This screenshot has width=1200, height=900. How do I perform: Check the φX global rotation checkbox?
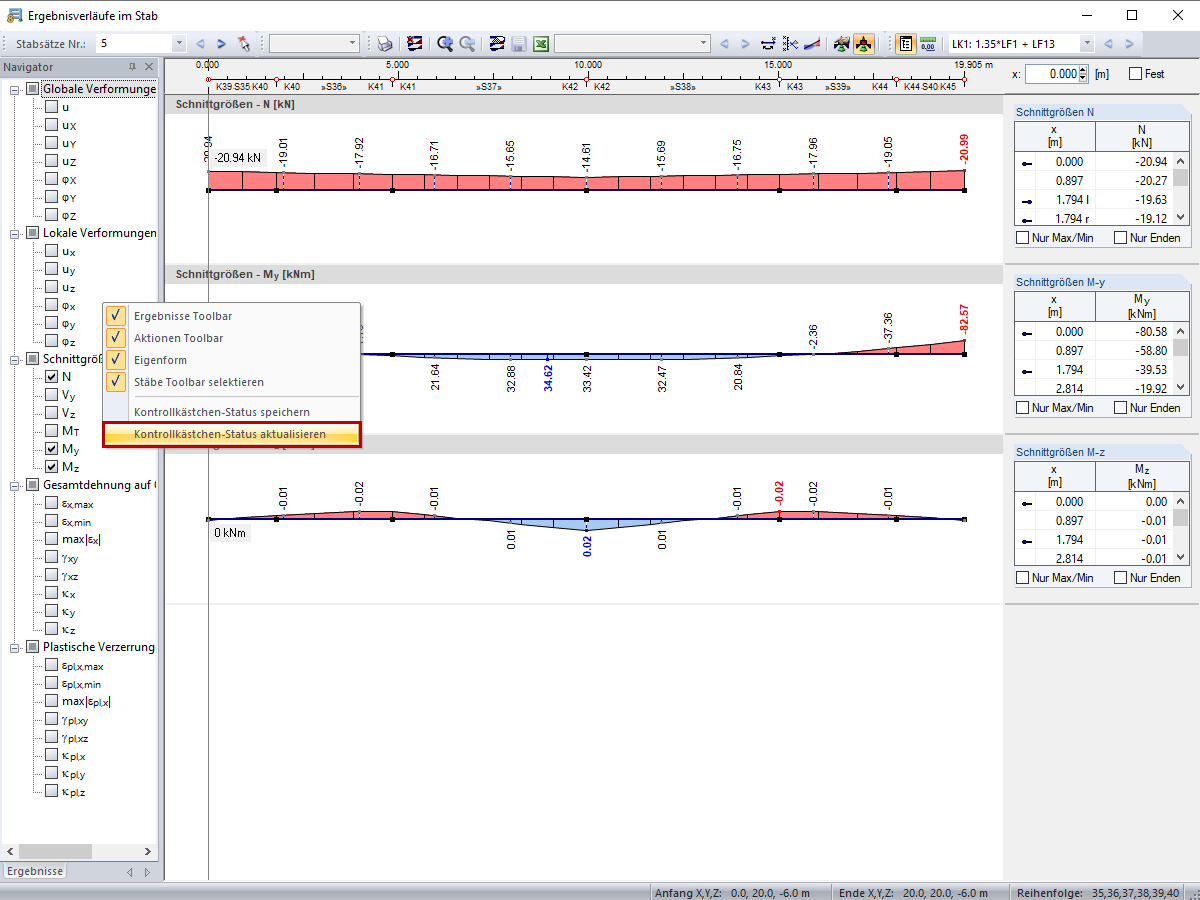point(51,179)
